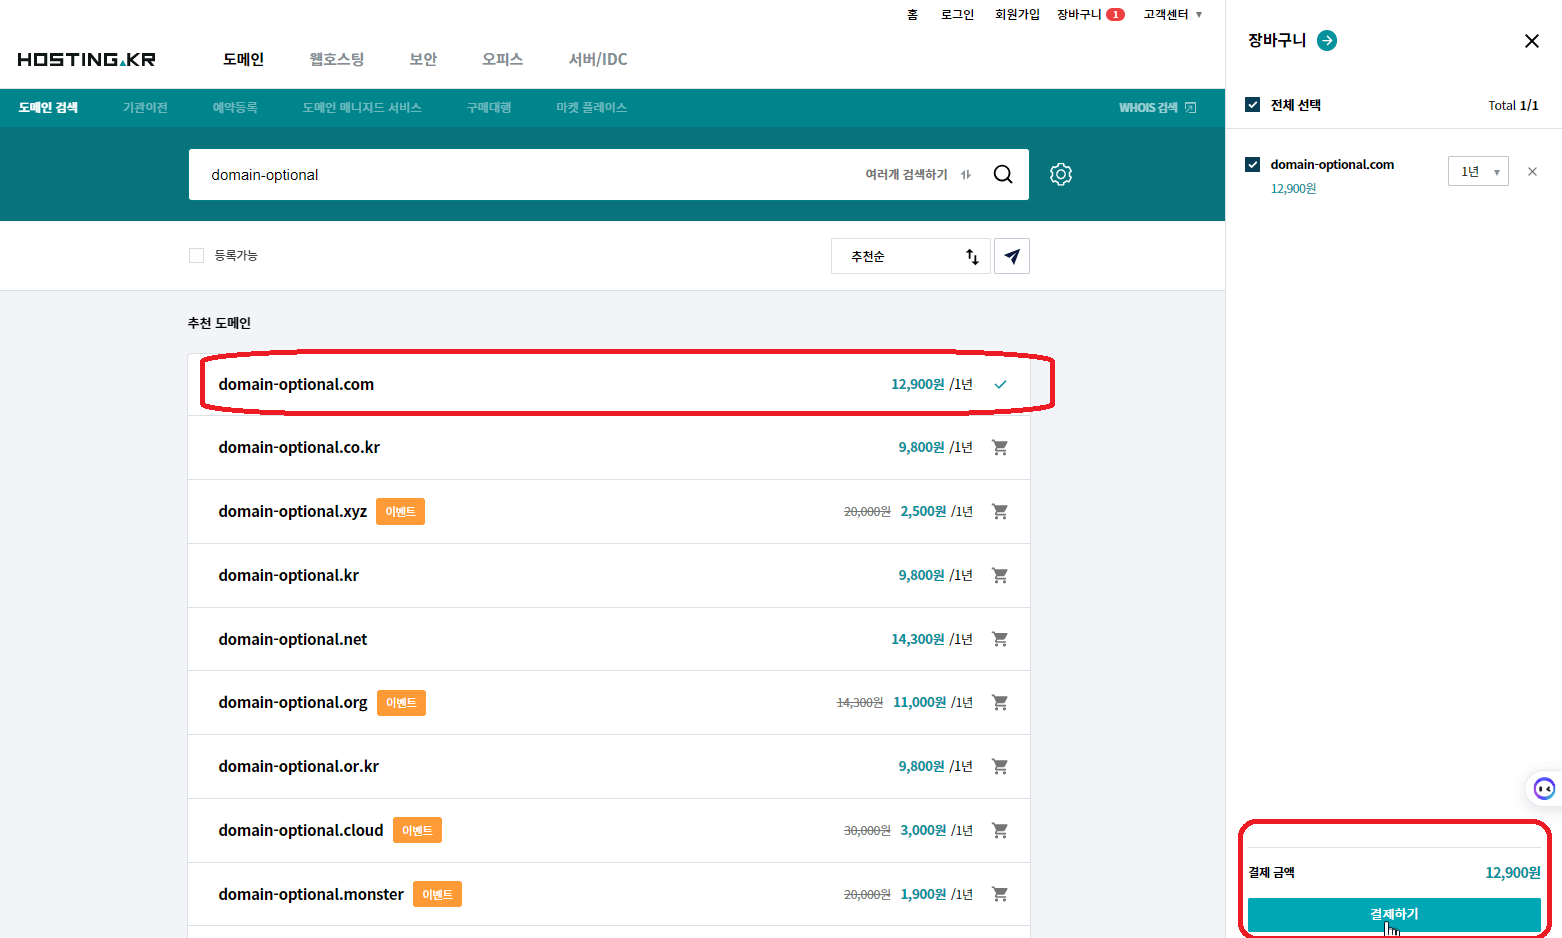Close the 장바구니 side panel
The image size is (1562, 938).
(x=1531, y=41)
